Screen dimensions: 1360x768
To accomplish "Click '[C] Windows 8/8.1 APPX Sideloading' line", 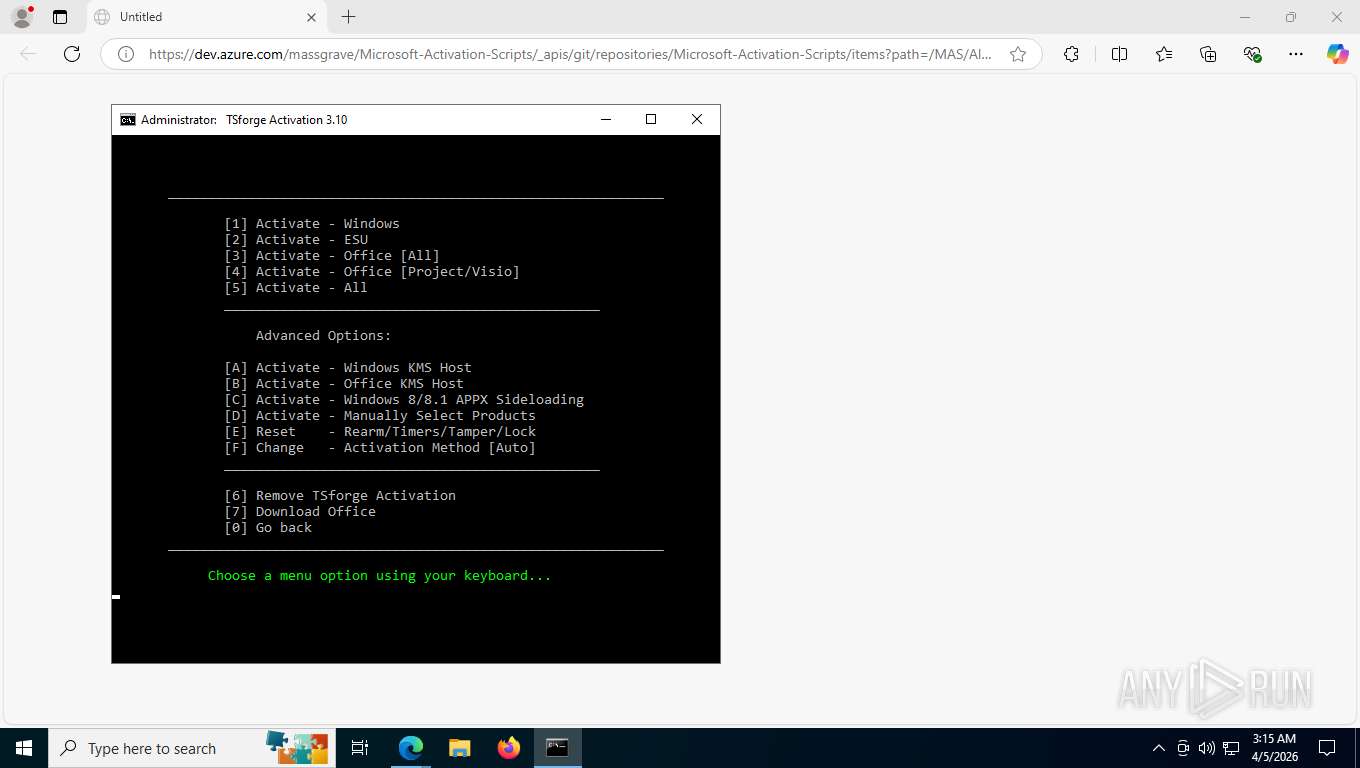I will (404, 399).
